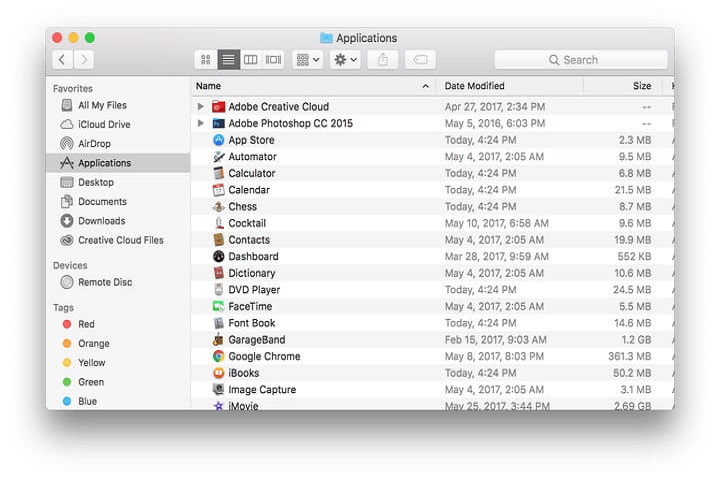The height and width of the screenshot is (480, 720).
Task: Go back with the back arrow
Action: [63, 60]
